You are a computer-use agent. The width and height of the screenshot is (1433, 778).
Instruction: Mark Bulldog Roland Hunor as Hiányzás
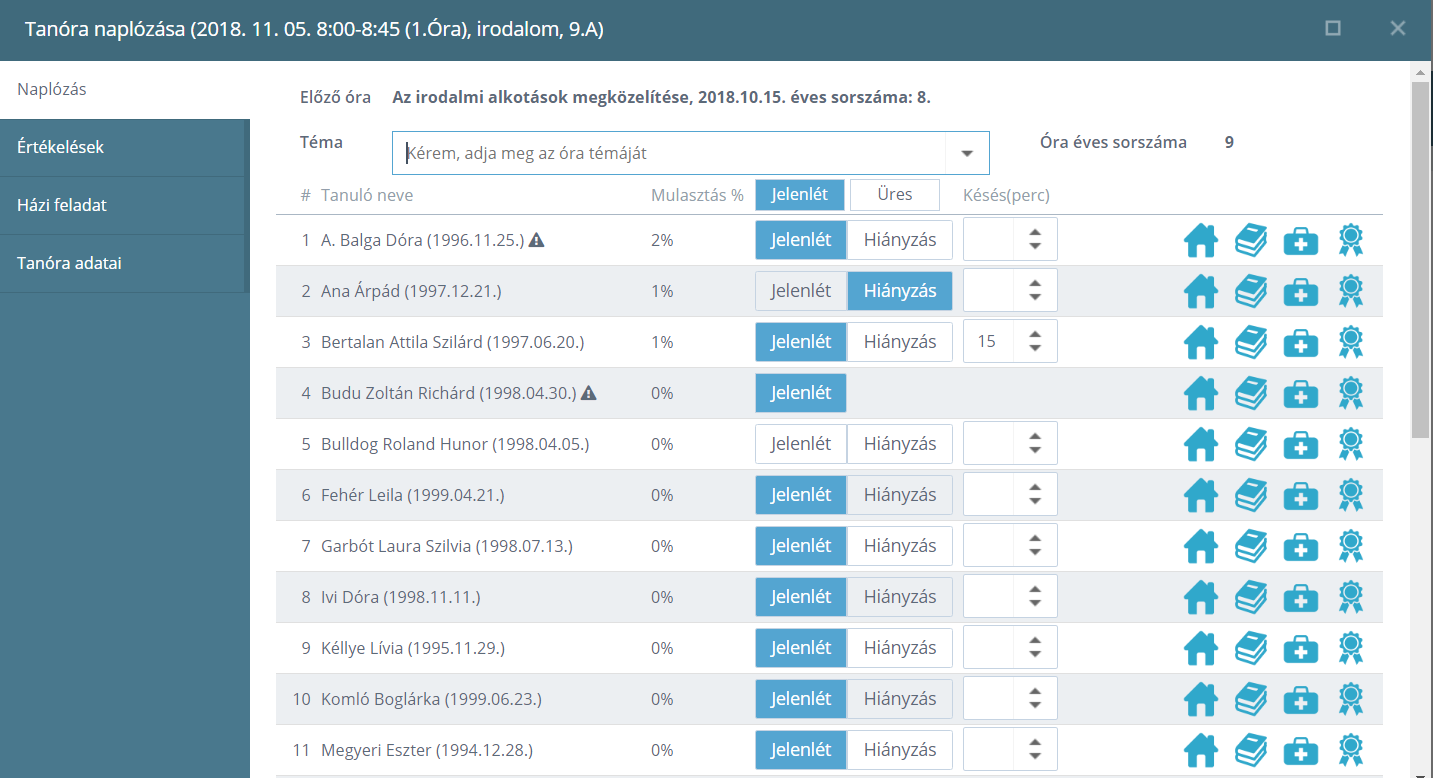coord(900,444)
